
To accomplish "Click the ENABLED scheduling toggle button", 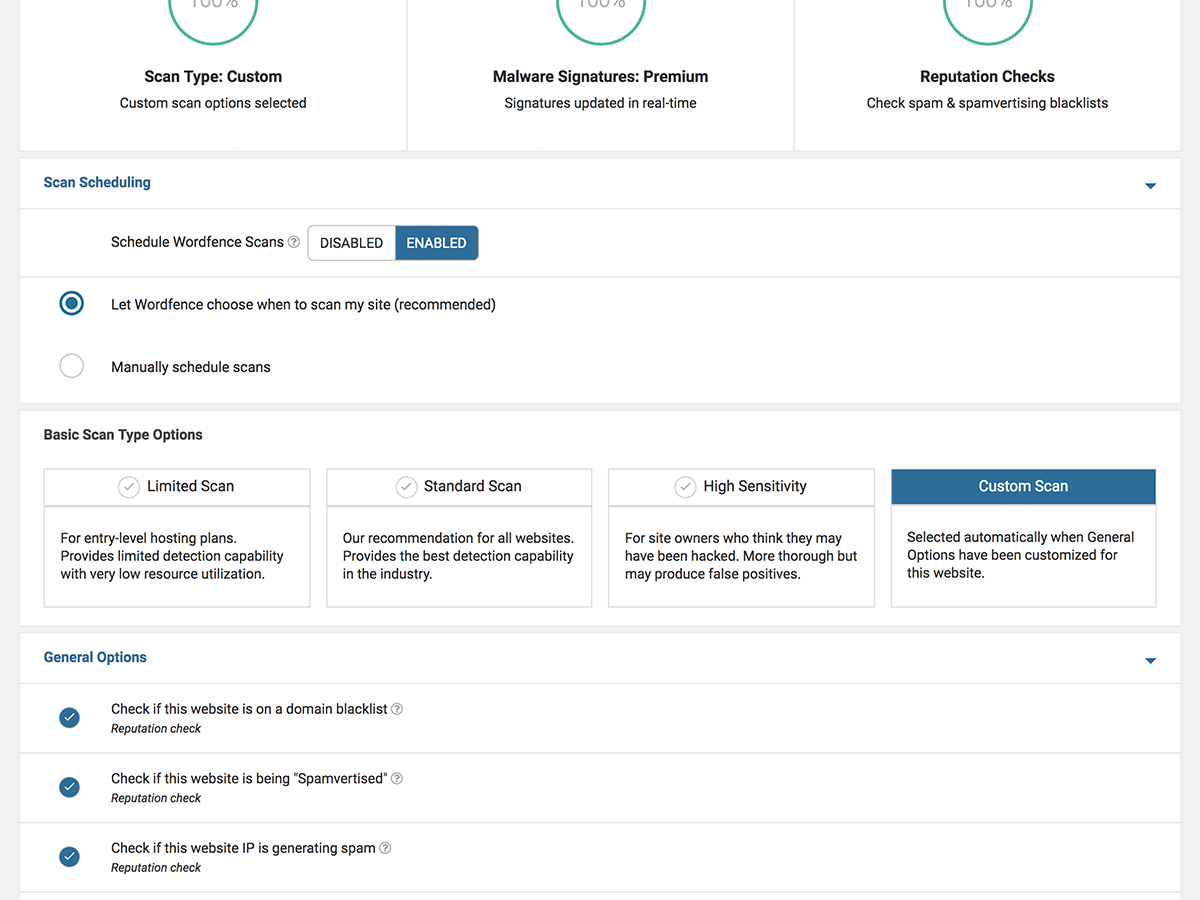I will point(436,242).
